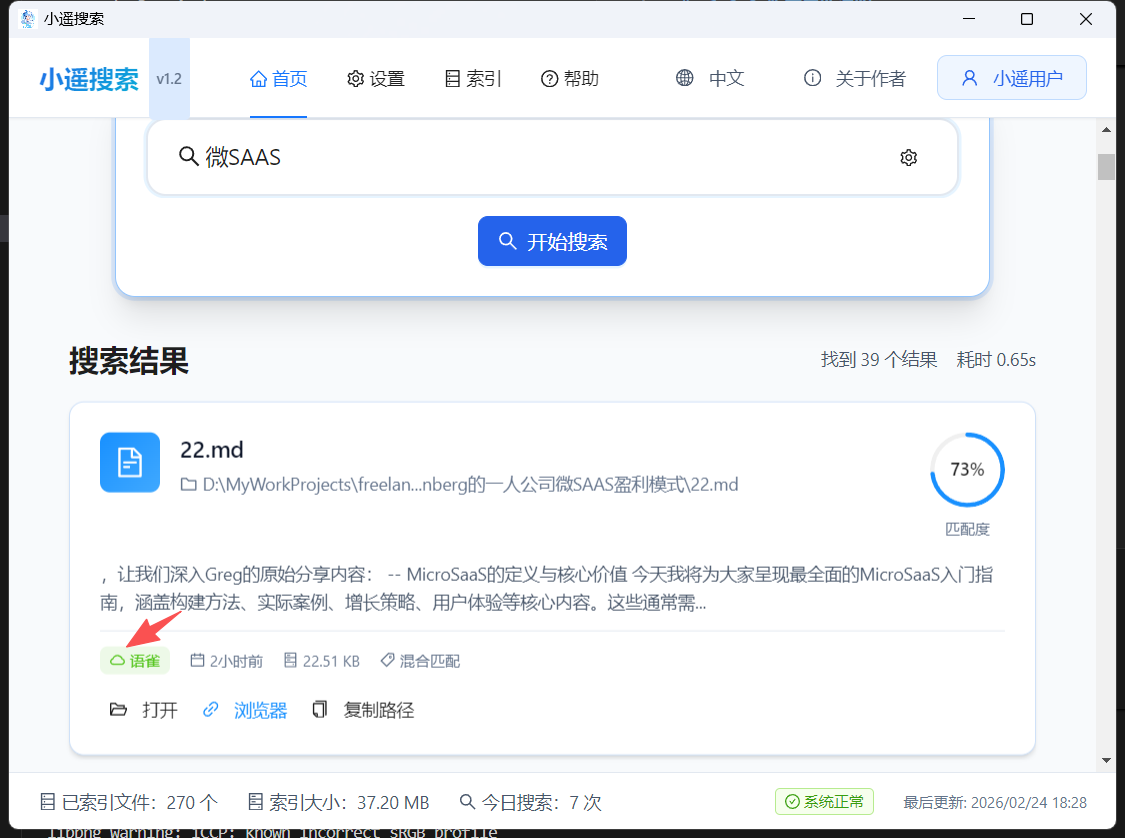The image size is (1125, 838).
Task: Copy the file path with 复制路径
Action: coord(364,710)
